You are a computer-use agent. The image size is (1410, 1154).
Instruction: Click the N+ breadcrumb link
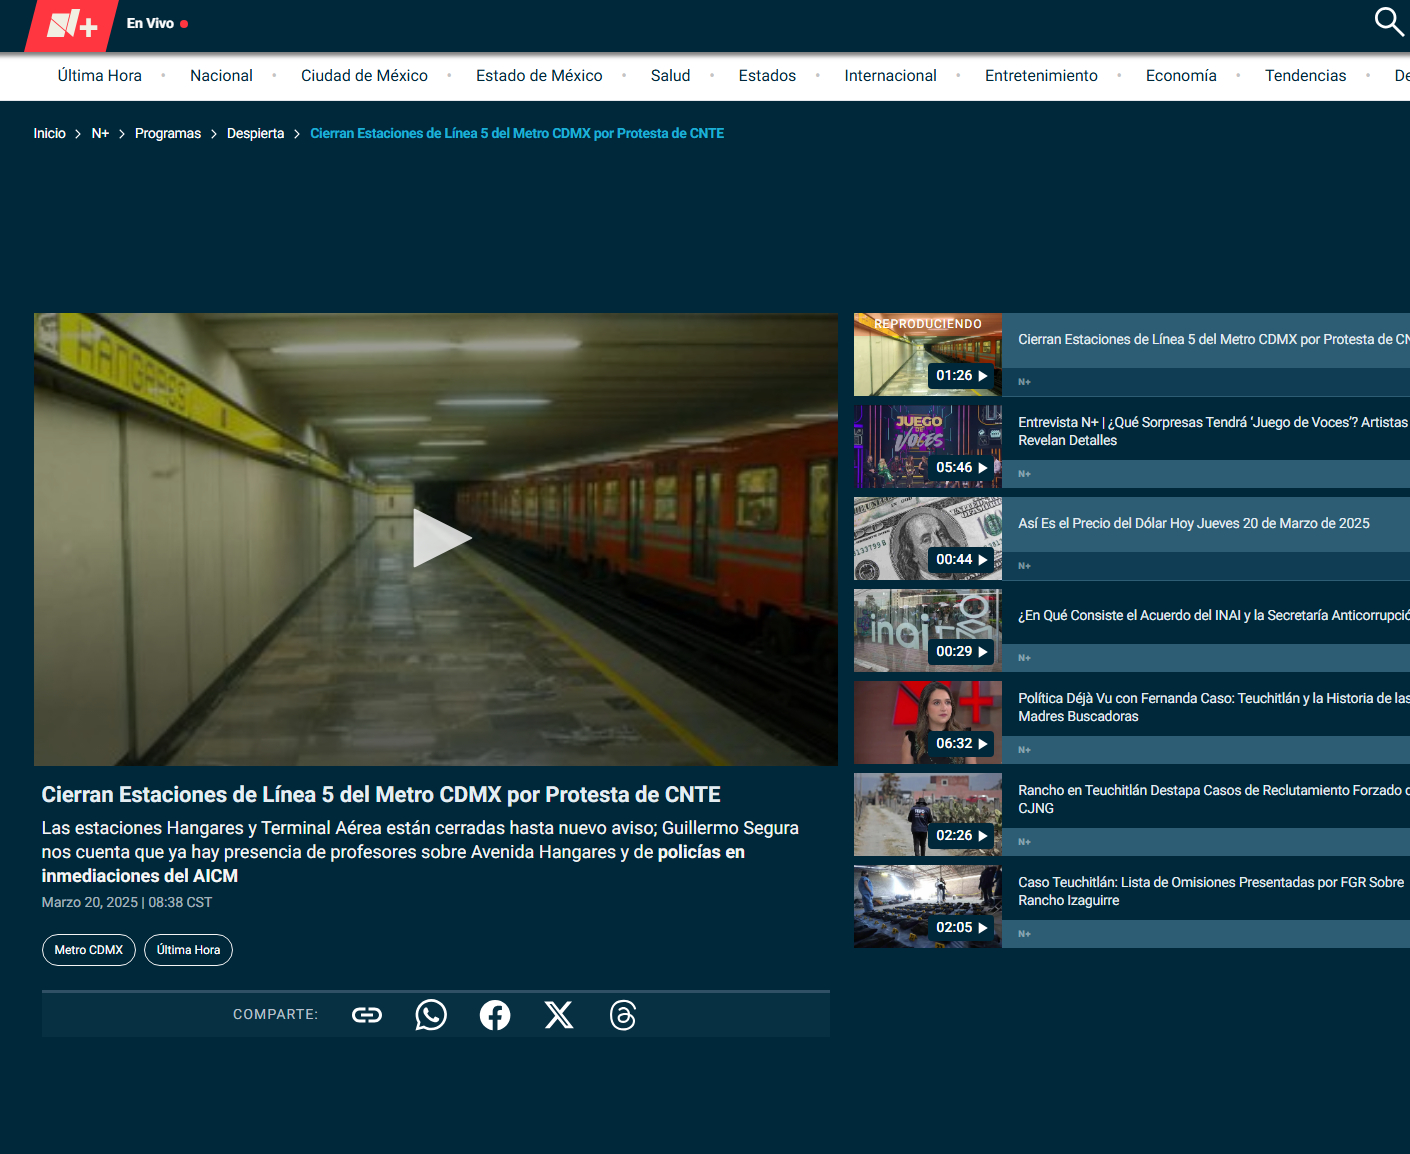coord(100,133)
